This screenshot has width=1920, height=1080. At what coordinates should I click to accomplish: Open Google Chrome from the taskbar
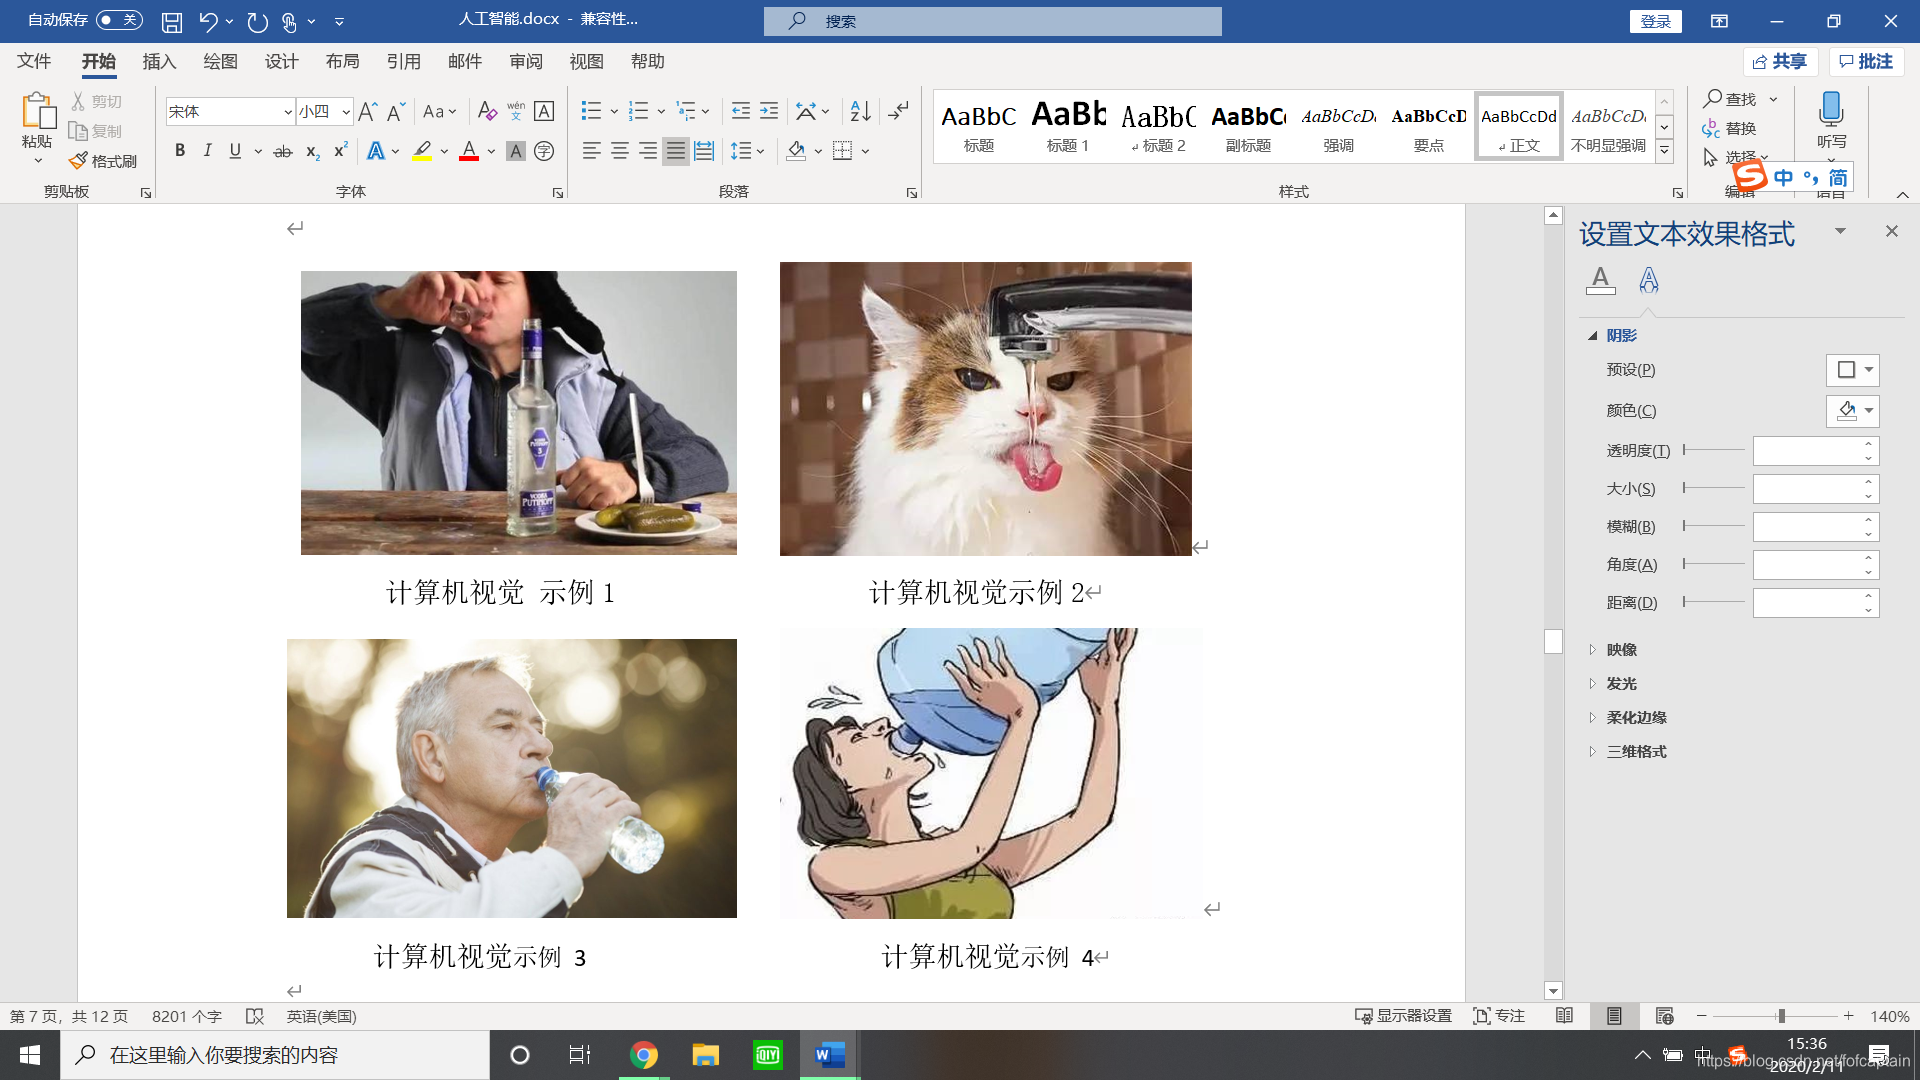click(644, 1055)
